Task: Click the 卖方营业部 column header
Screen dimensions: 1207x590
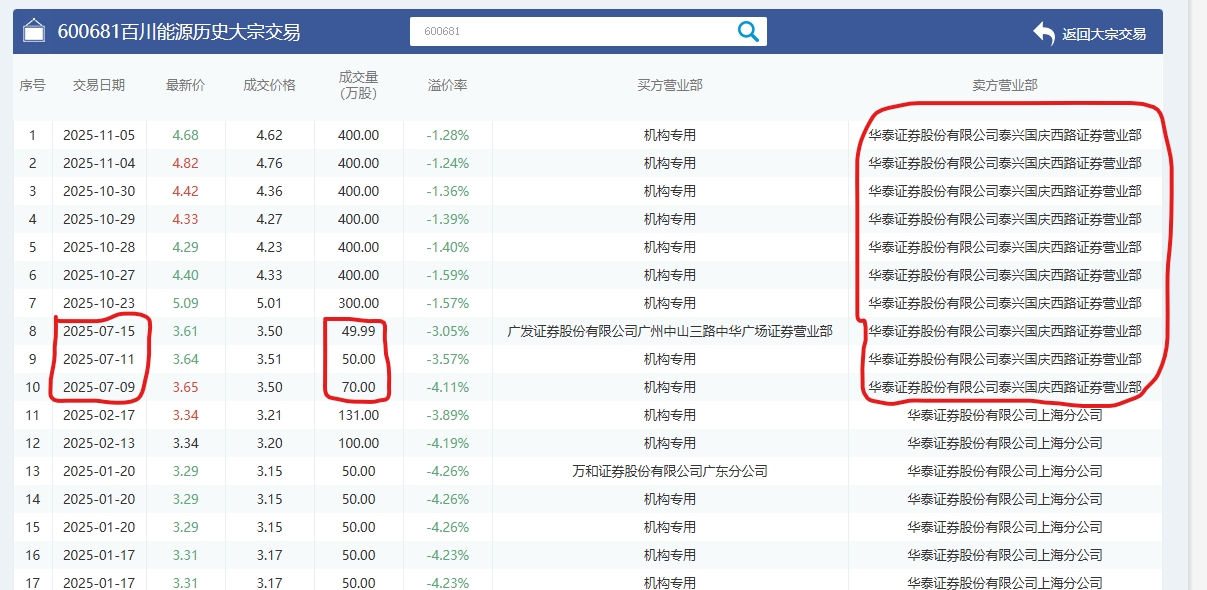Action: click(1005, 85)
